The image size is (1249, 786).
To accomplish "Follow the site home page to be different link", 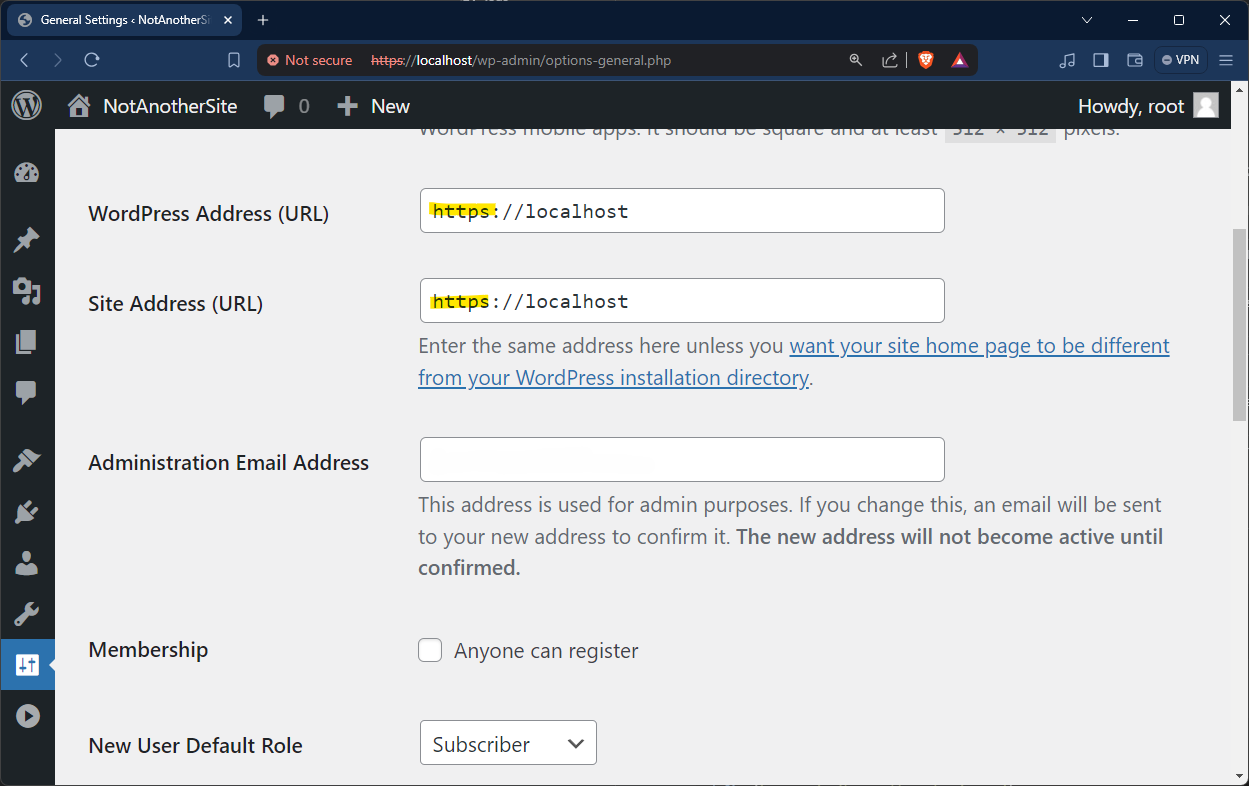I will pyautogui.click(x=978, y=346).
